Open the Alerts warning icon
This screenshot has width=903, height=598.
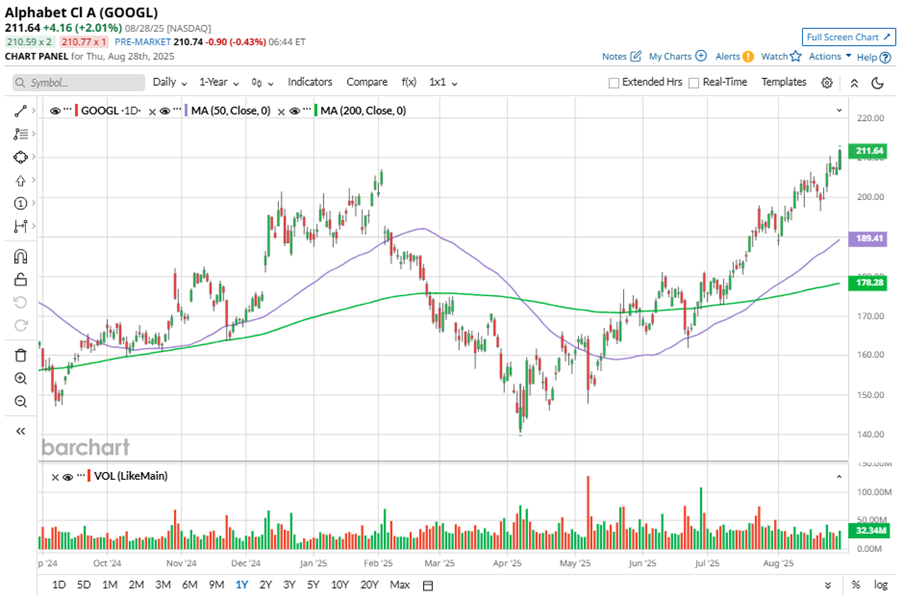coord(748,56)
